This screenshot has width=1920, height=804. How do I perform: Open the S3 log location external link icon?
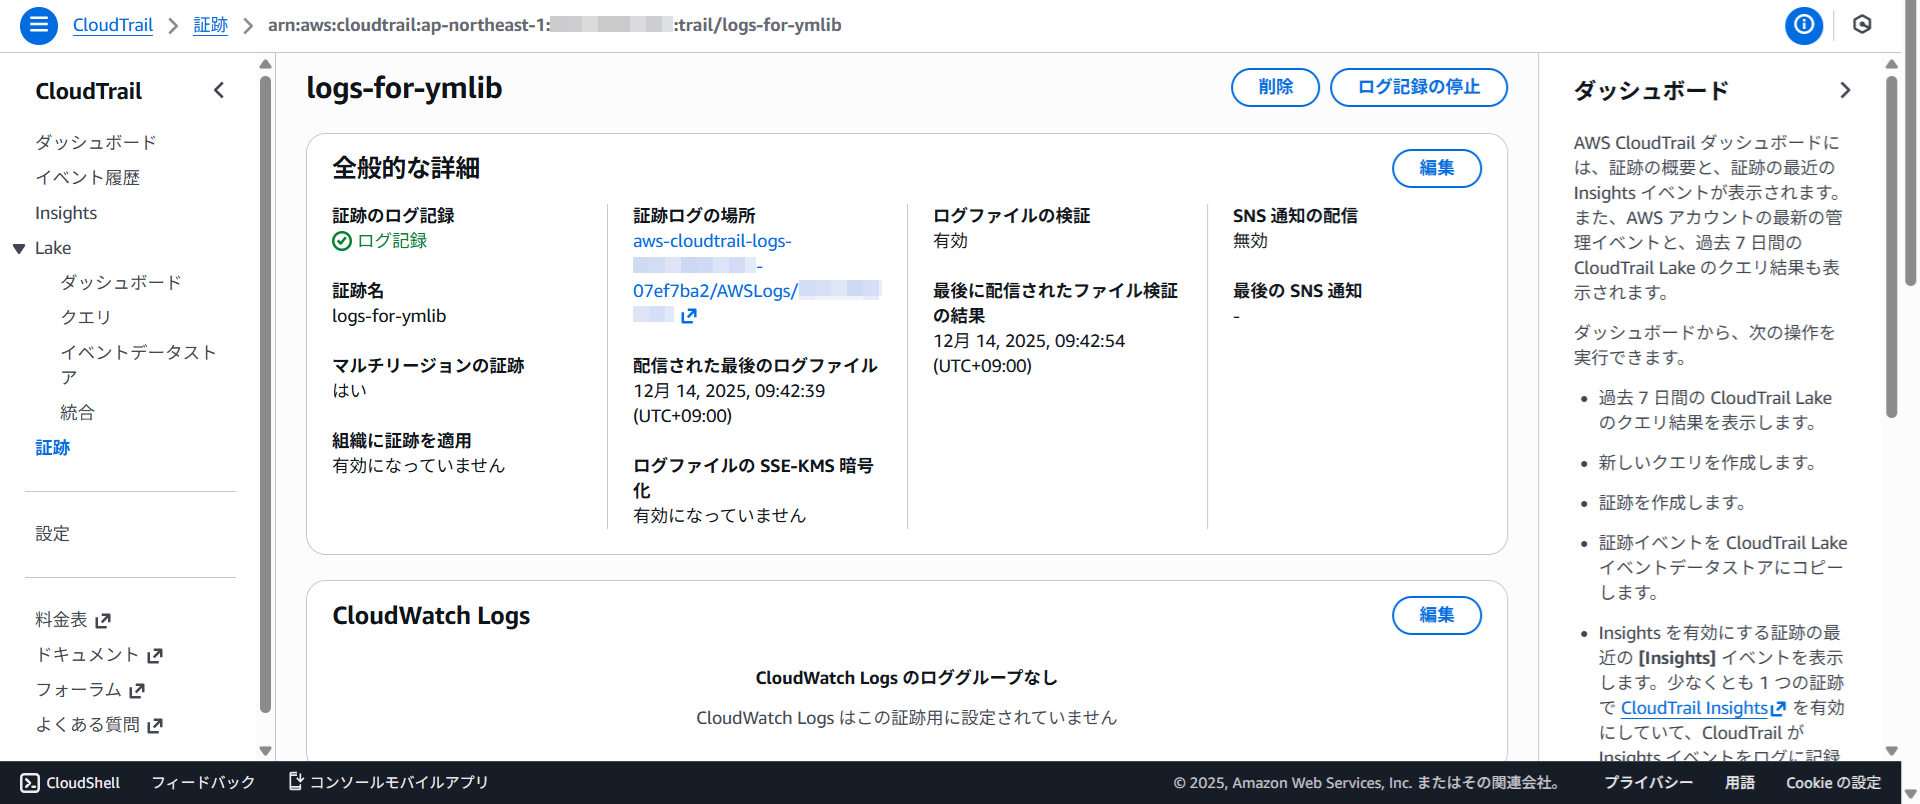click(688, 316)
